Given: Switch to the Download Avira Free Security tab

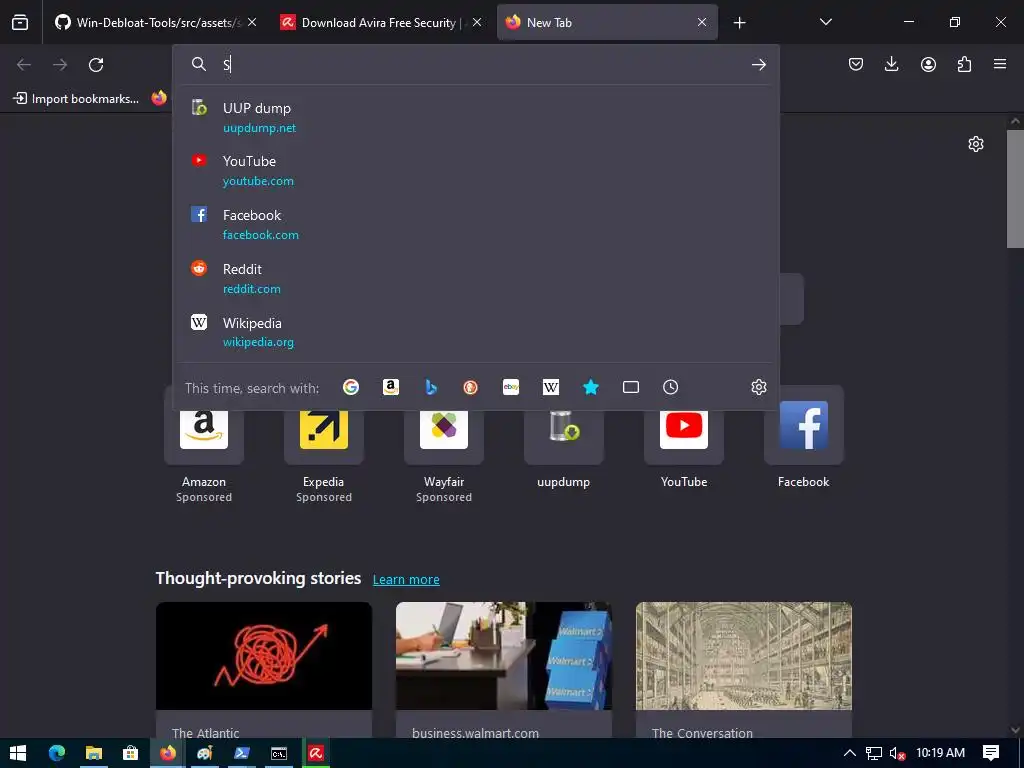Looking at the screenshot, I should coord(380,22).
